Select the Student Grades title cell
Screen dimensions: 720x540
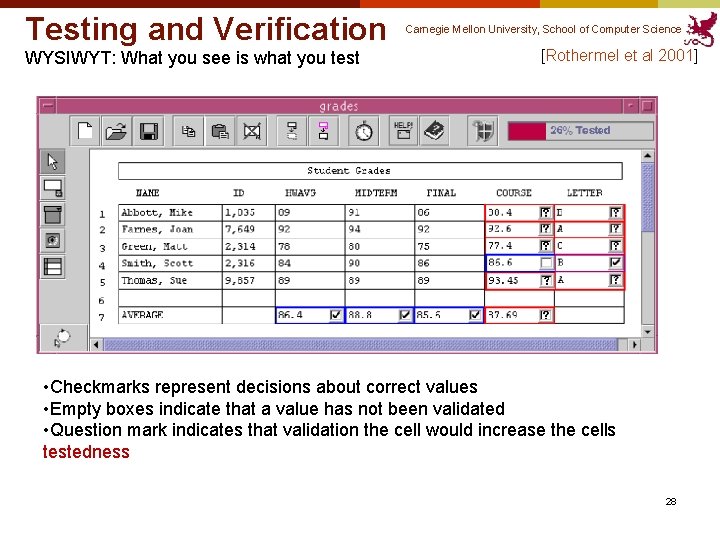pyautogui.click(x=370, y=171)
